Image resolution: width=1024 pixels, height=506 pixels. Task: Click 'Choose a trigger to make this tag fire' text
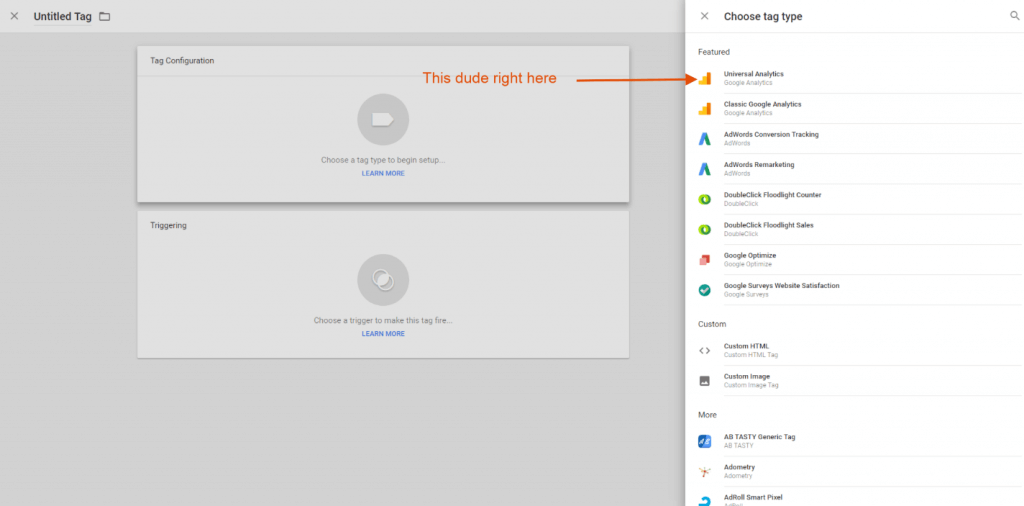(x=383, y=321)
